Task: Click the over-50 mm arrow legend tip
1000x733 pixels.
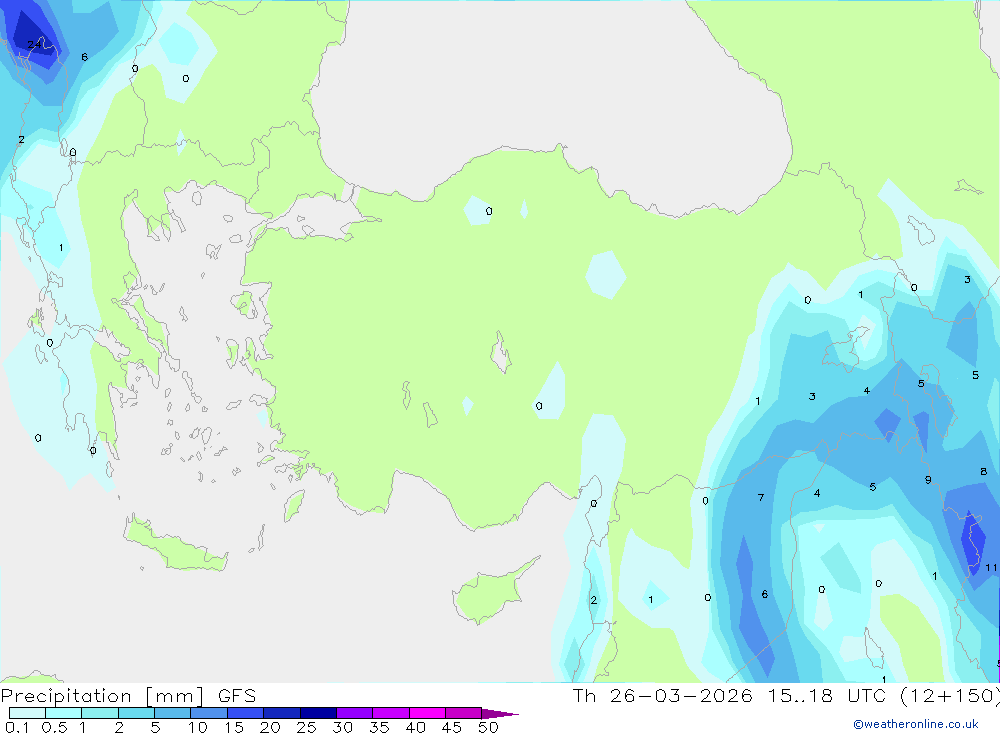Action: [500, 714]
